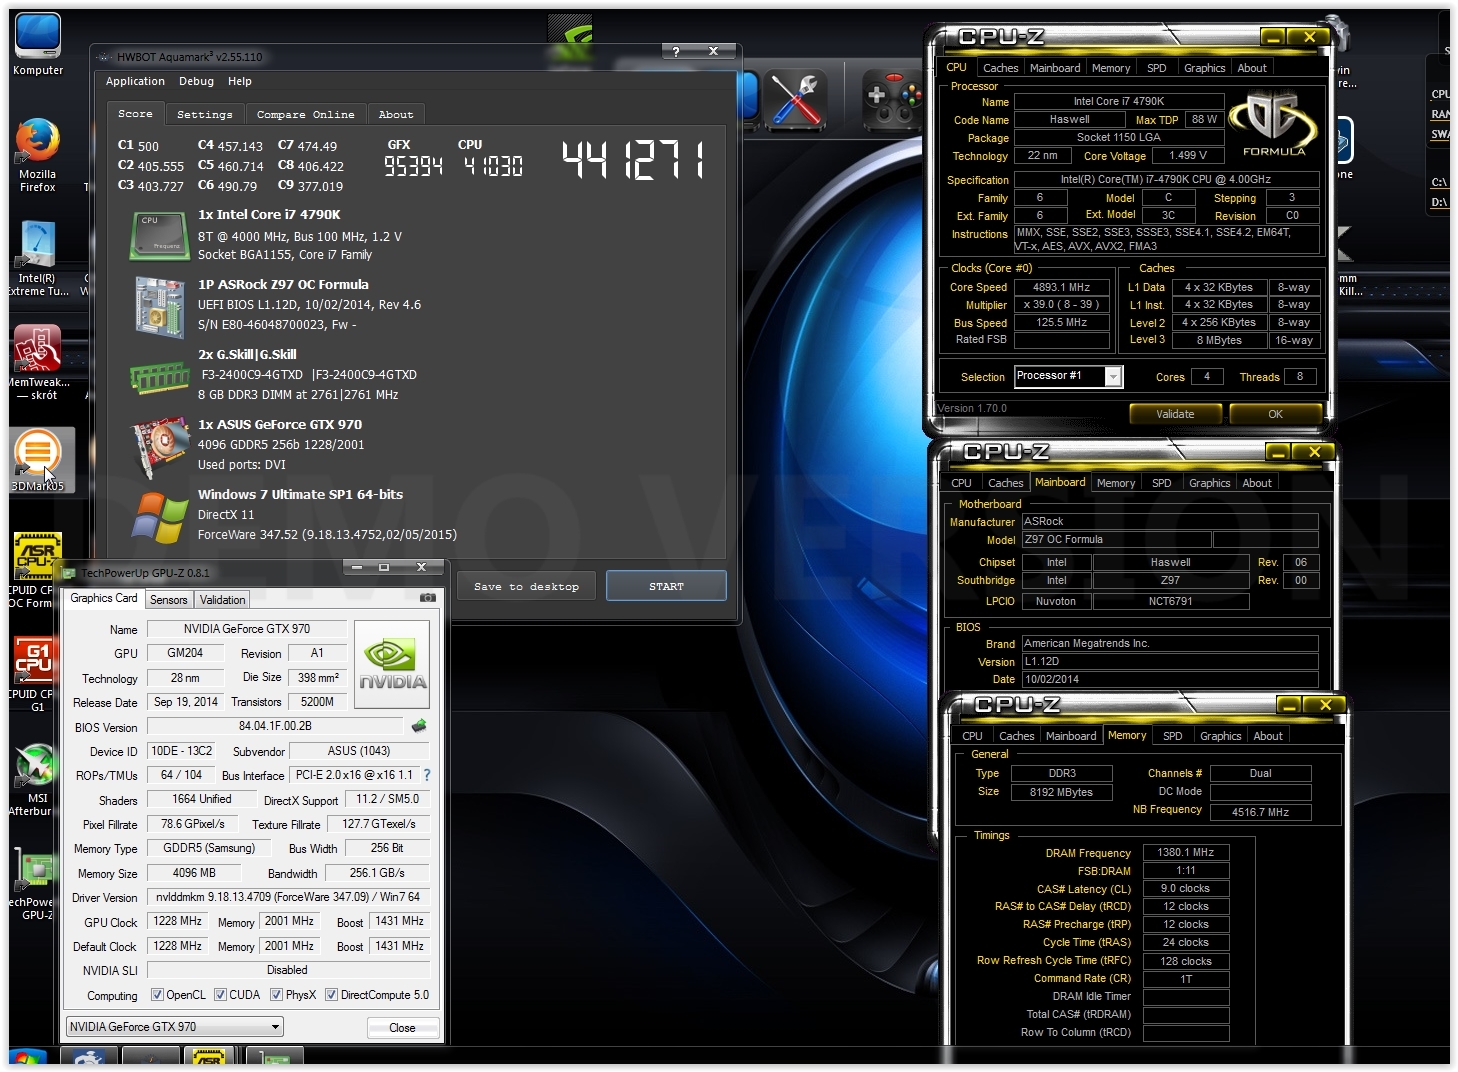
Task: Click the graphics card icon in Aquamark
Action: 160,447
